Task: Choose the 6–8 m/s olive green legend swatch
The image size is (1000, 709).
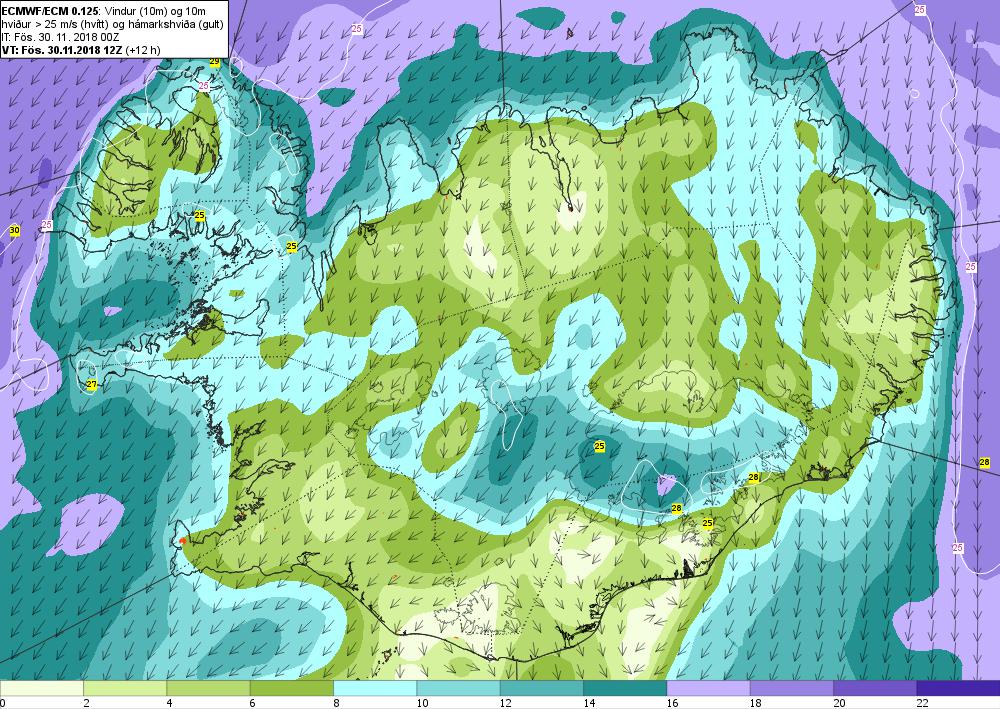Action: coord(291,688)
